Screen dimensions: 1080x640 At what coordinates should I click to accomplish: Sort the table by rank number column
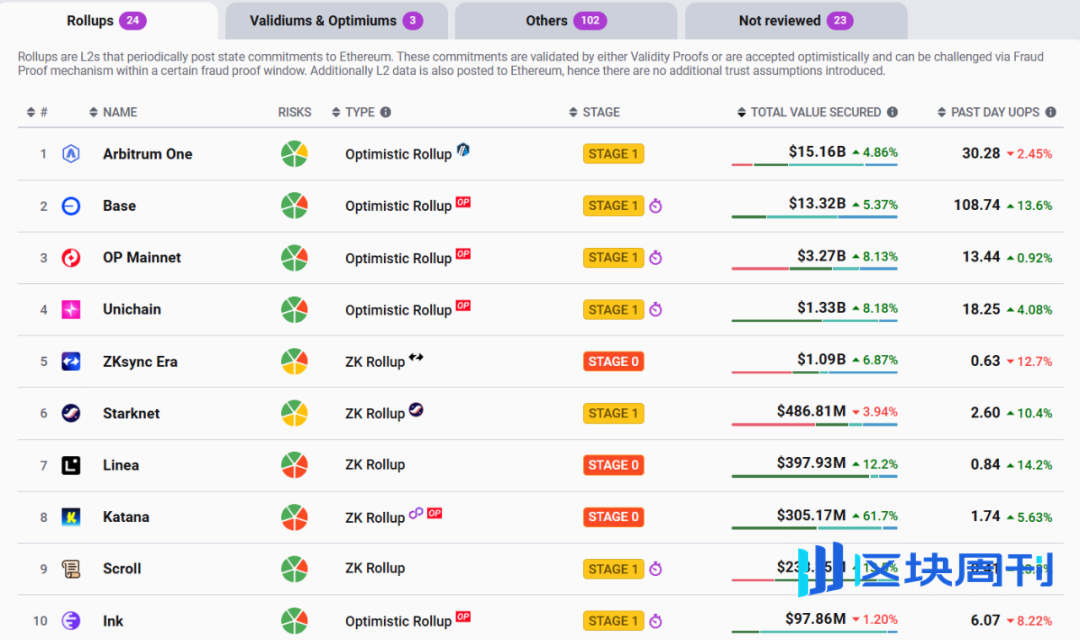(x=37, y=112)
